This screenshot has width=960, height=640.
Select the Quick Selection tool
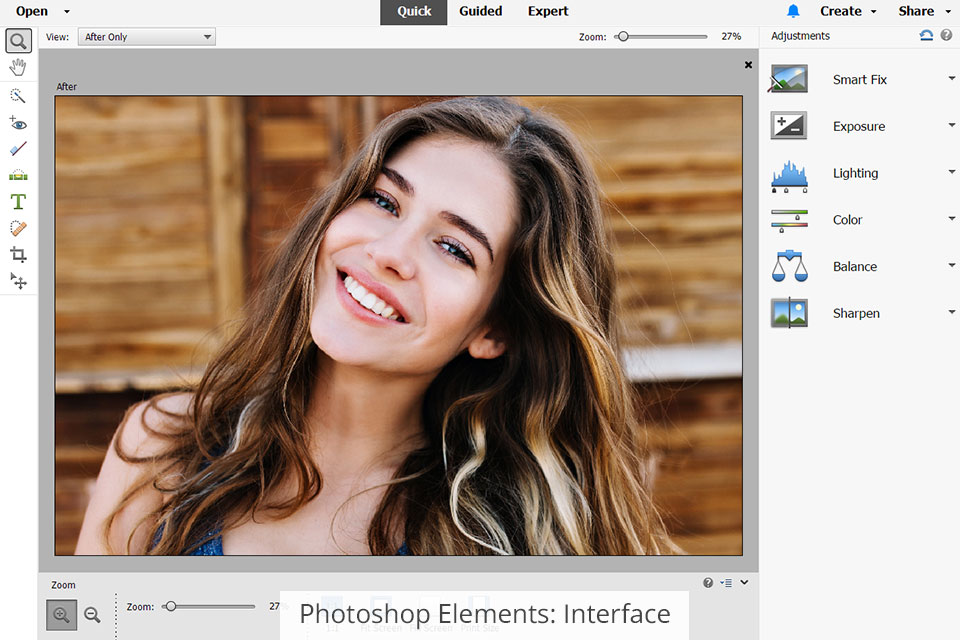tap(18, 96)
